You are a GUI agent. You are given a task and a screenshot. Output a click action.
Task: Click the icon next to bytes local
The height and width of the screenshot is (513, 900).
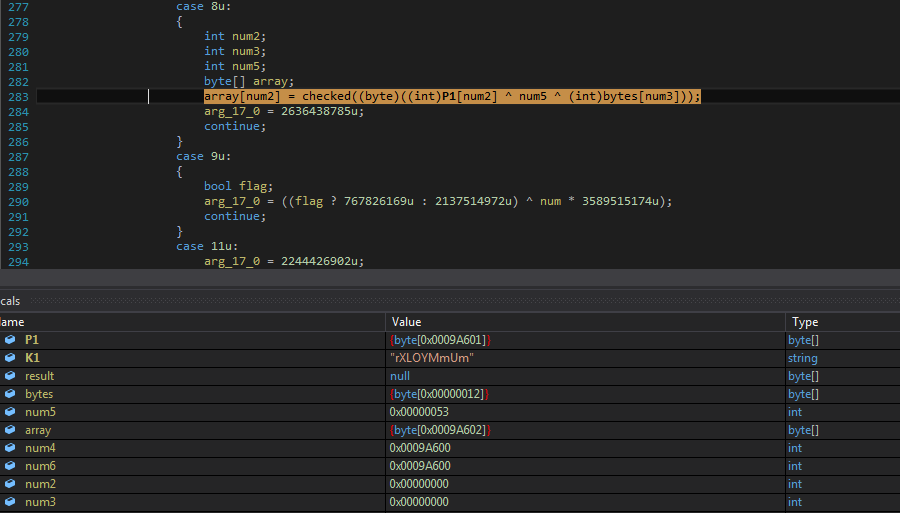pyautogui.click(x=10, y=394)
